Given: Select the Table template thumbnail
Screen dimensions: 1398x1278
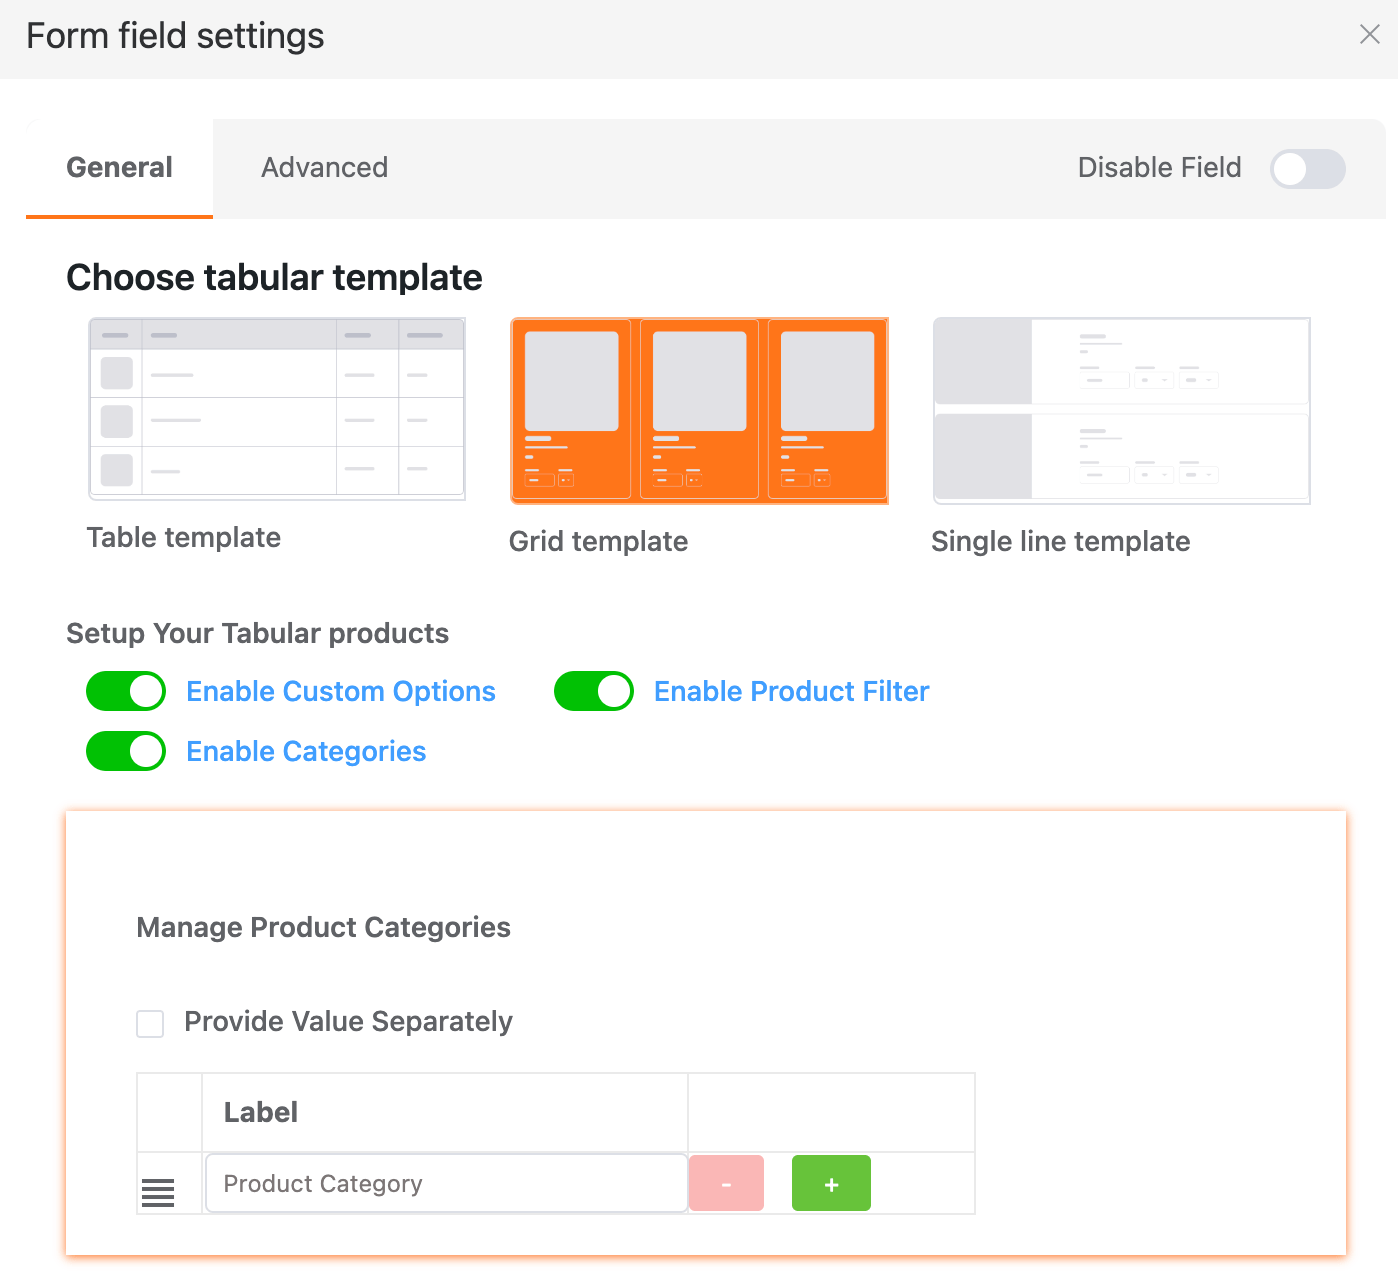Looking at the screenshot, I should [277, 409].
